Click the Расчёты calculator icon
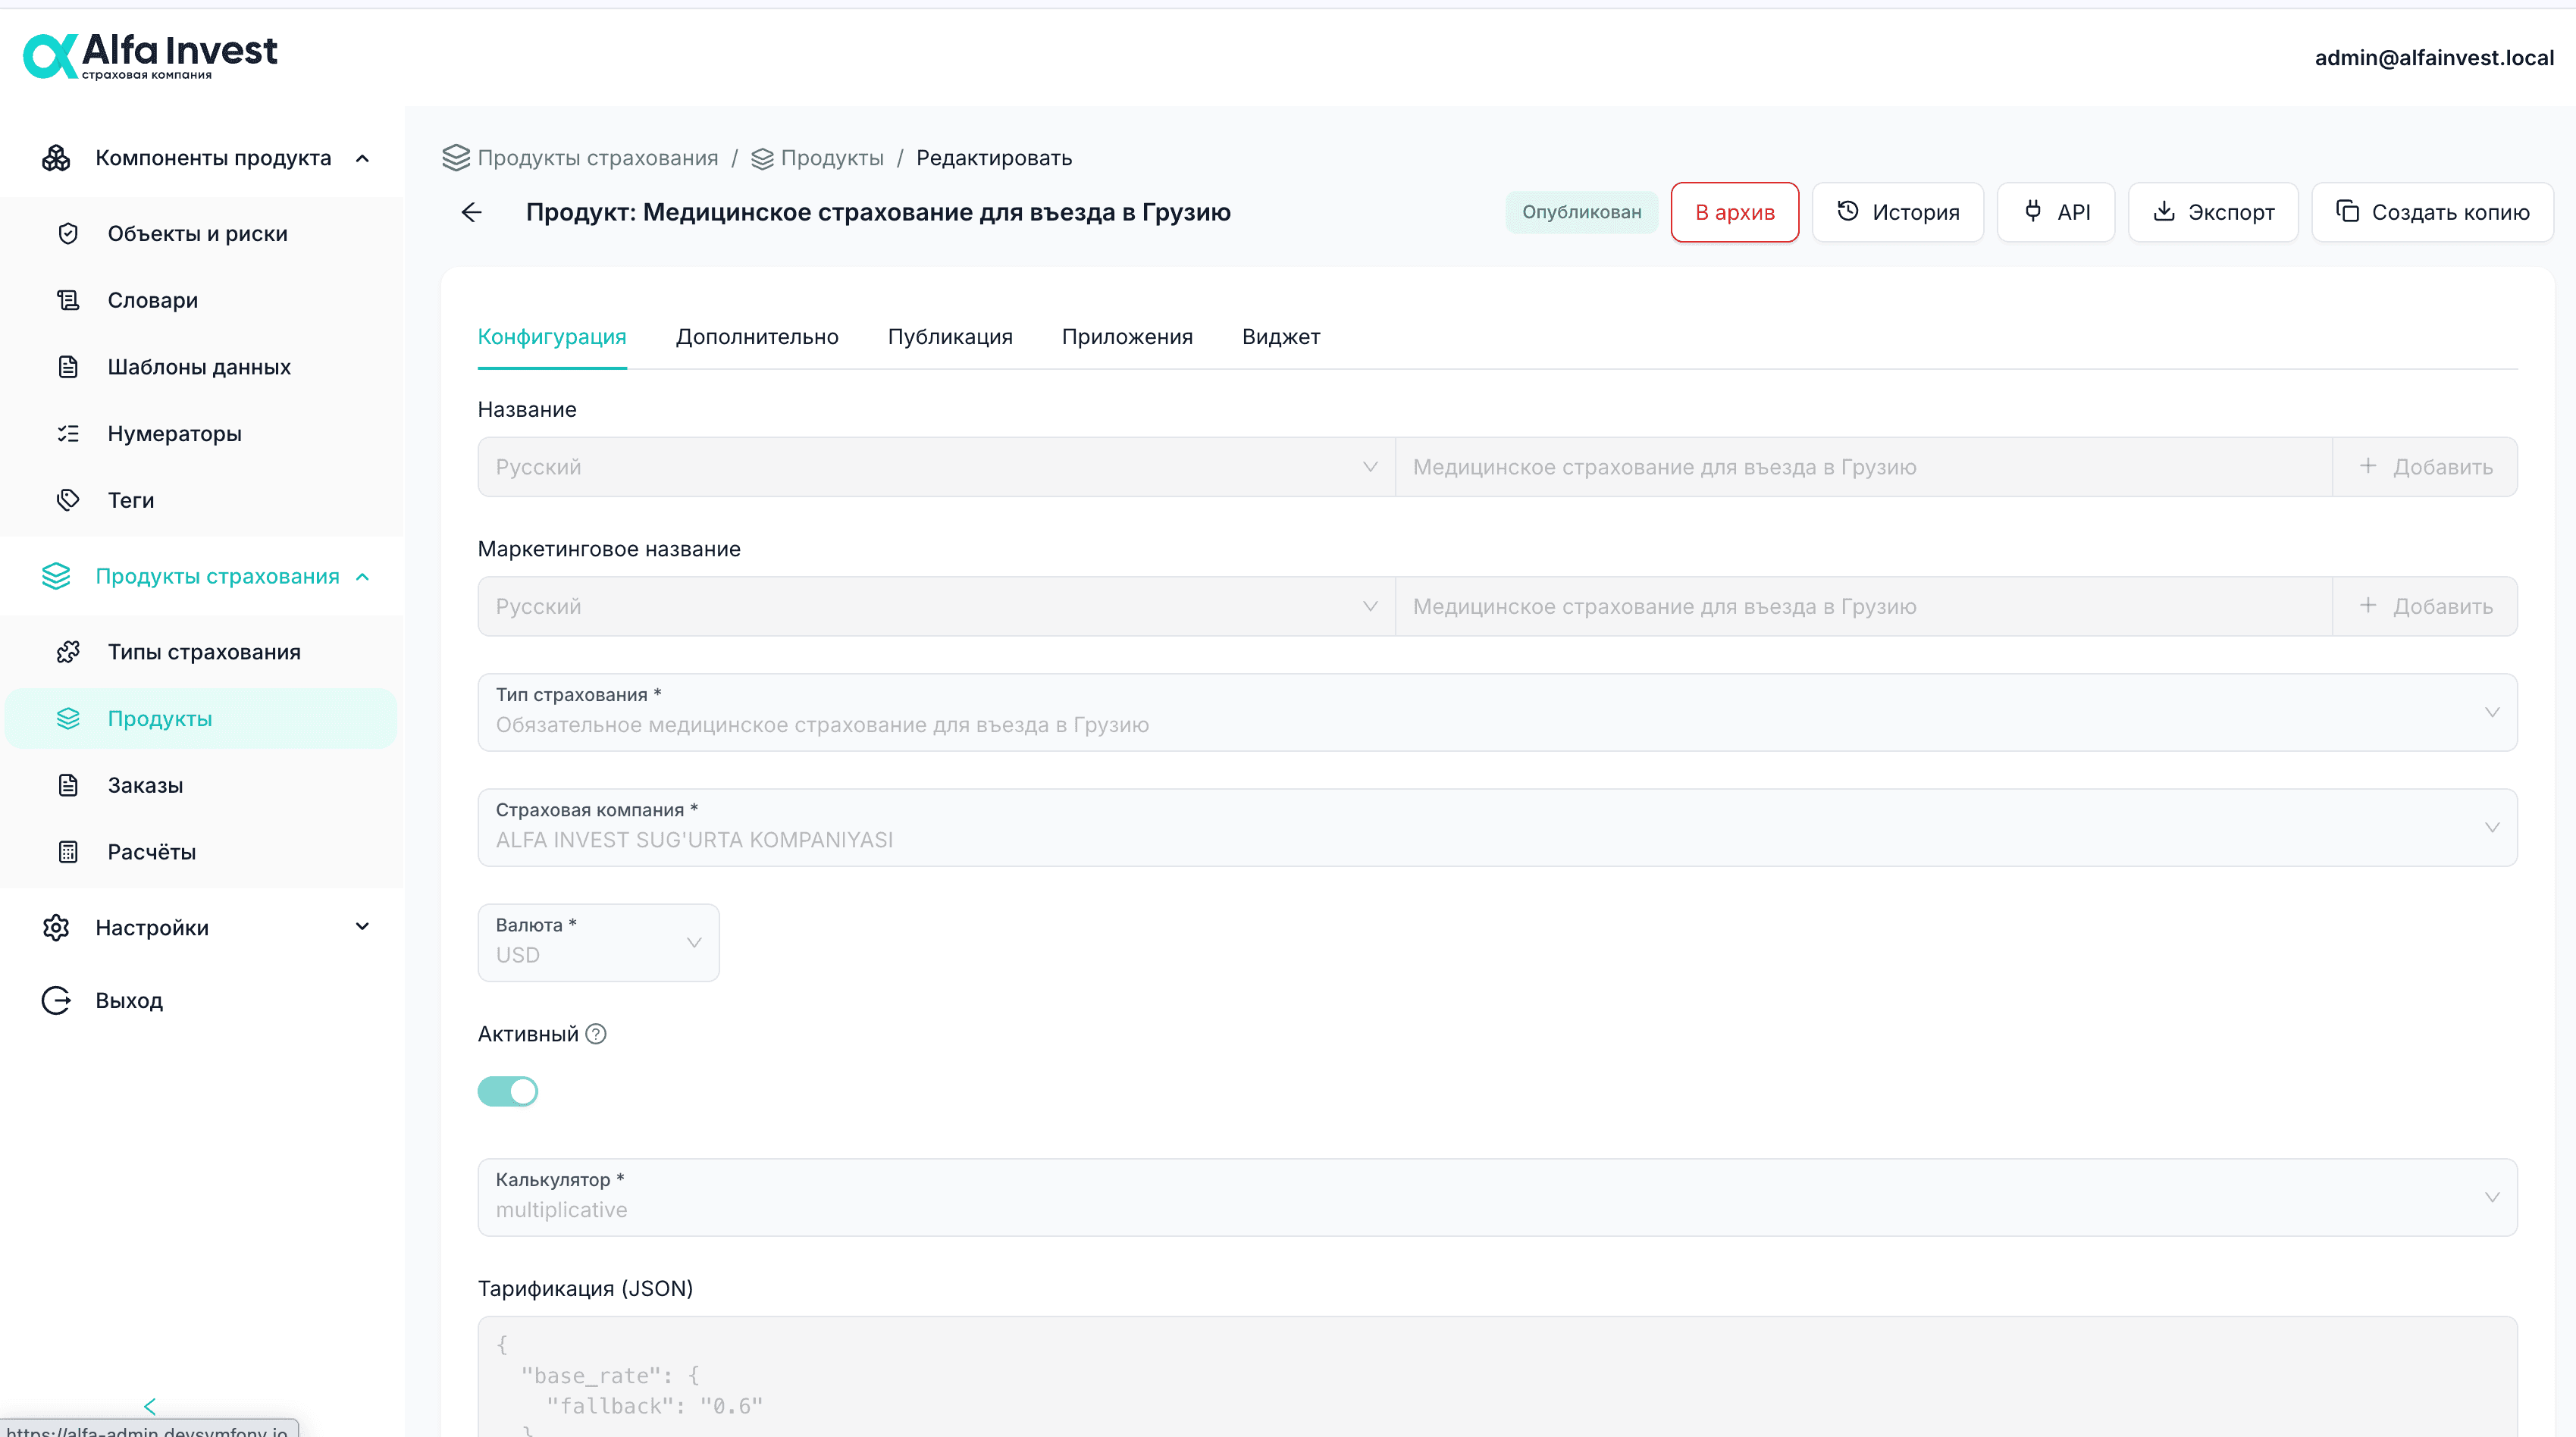The height and width of the screenshot is (1437, 2576). 68,852
